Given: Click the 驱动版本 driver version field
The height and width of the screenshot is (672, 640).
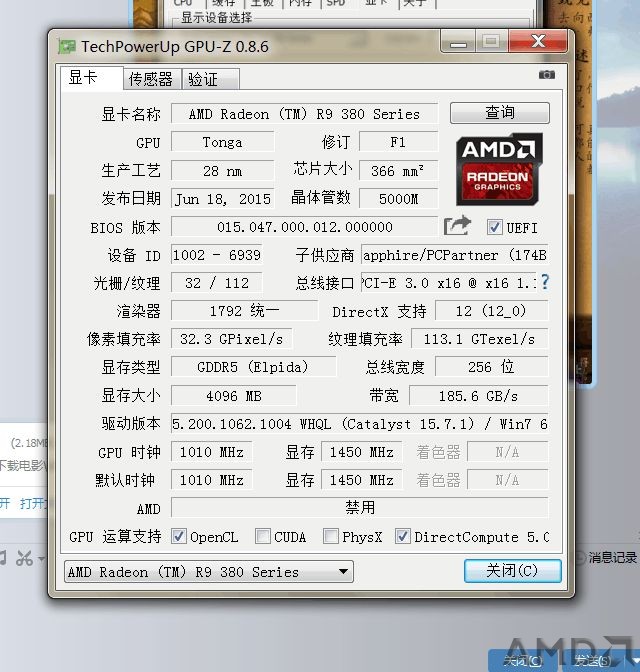Looking at the screenshot, I should click(x=359, y=424).
